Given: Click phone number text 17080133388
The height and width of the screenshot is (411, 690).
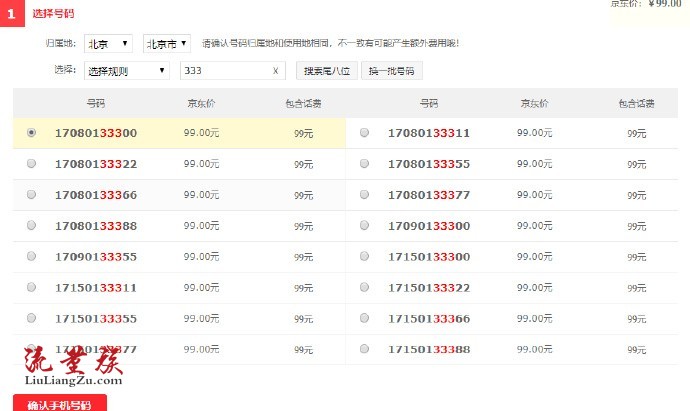Looking at the screenshot, I should 96,226.
